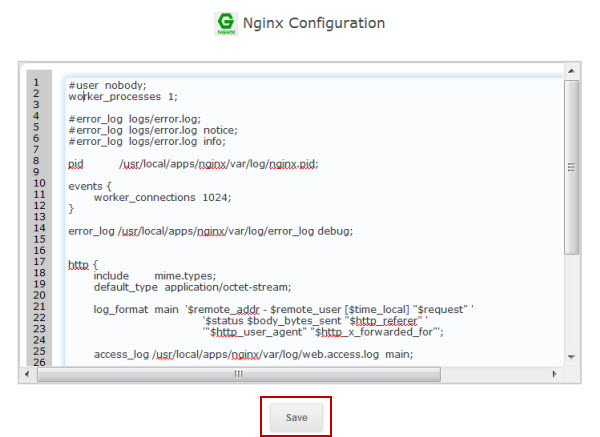The image size is (600, 437).
Task: Click the line '#error_log logs/error.log notice;'
Action: [x=153, y=130]
